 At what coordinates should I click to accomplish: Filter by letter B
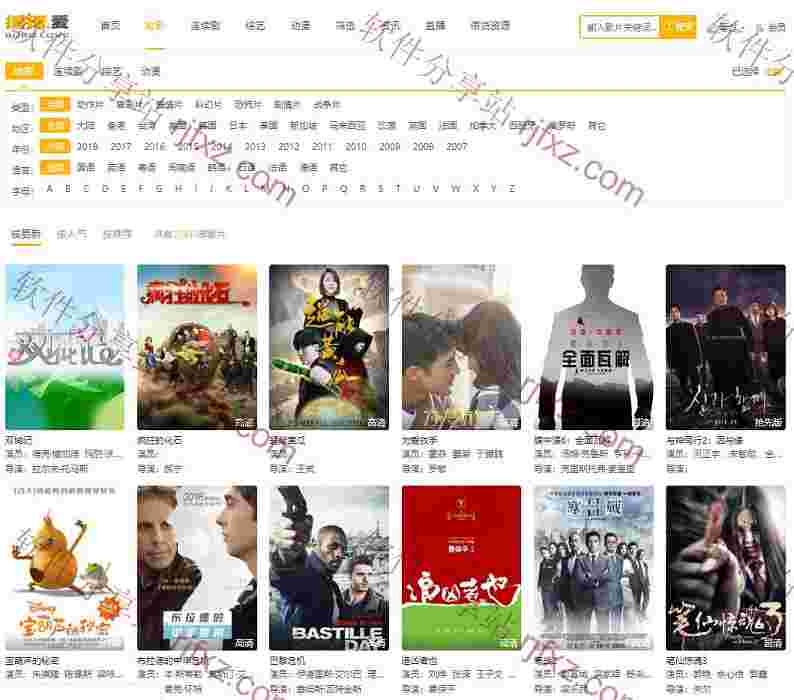(x=68, y=188)
